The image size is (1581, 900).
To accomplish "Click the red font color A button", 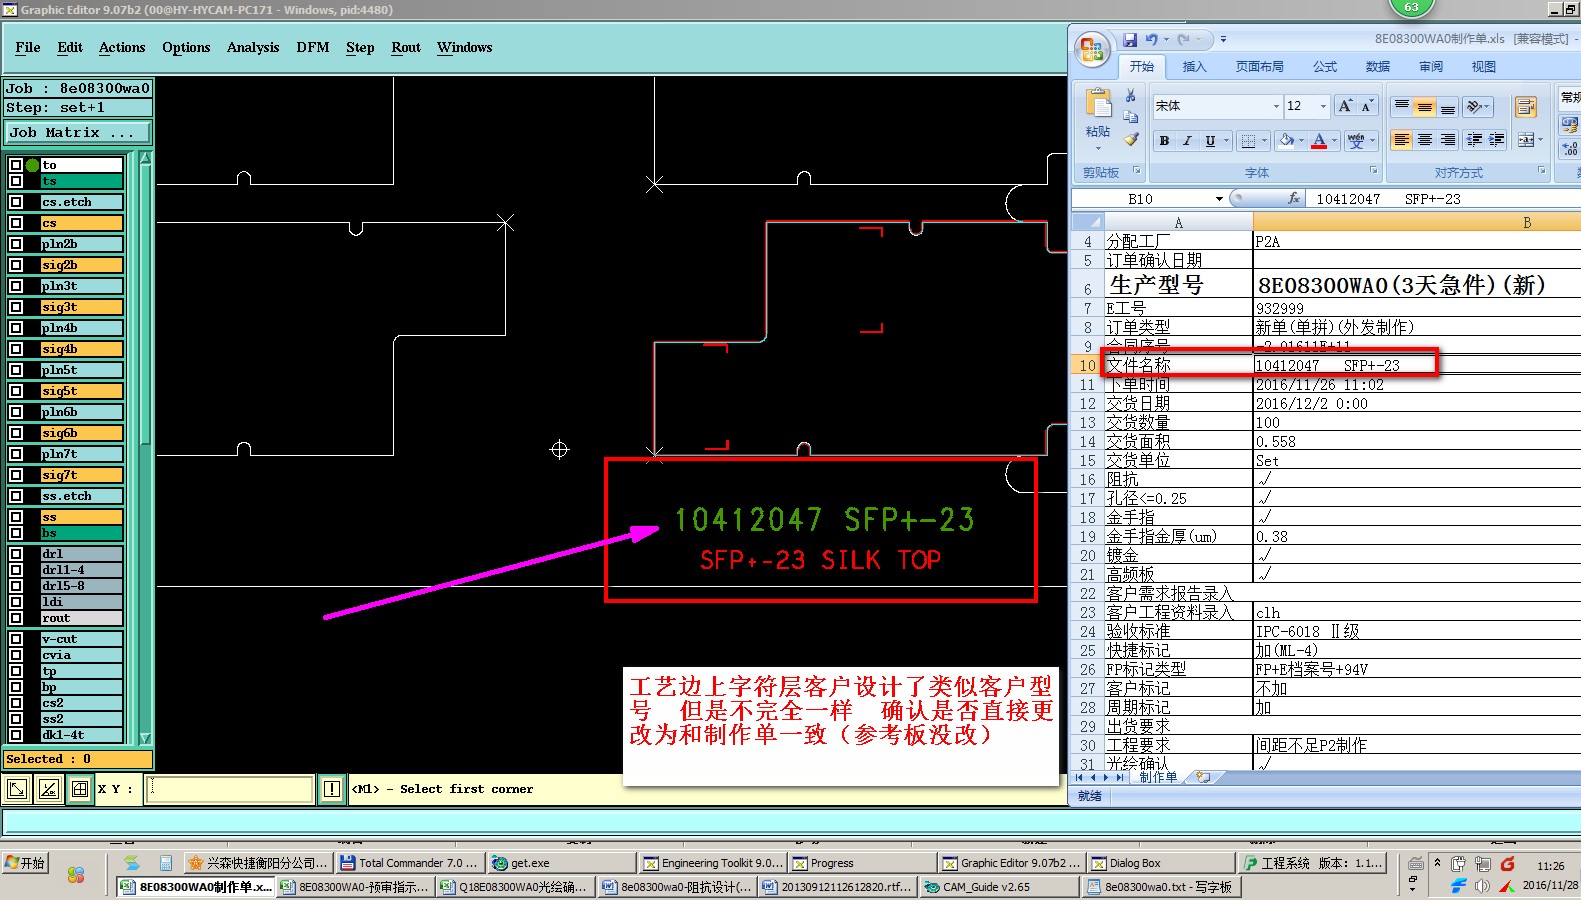I will (1320, 141).
